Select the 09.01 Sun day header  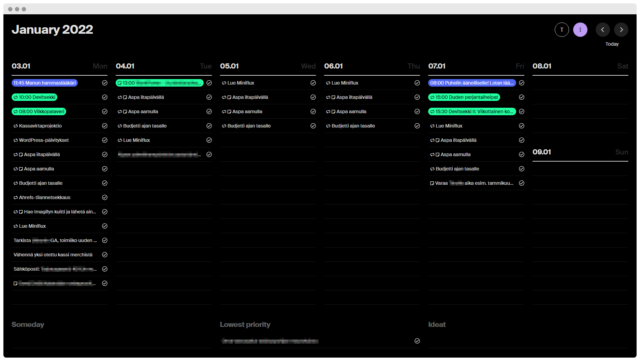(580, 152)
